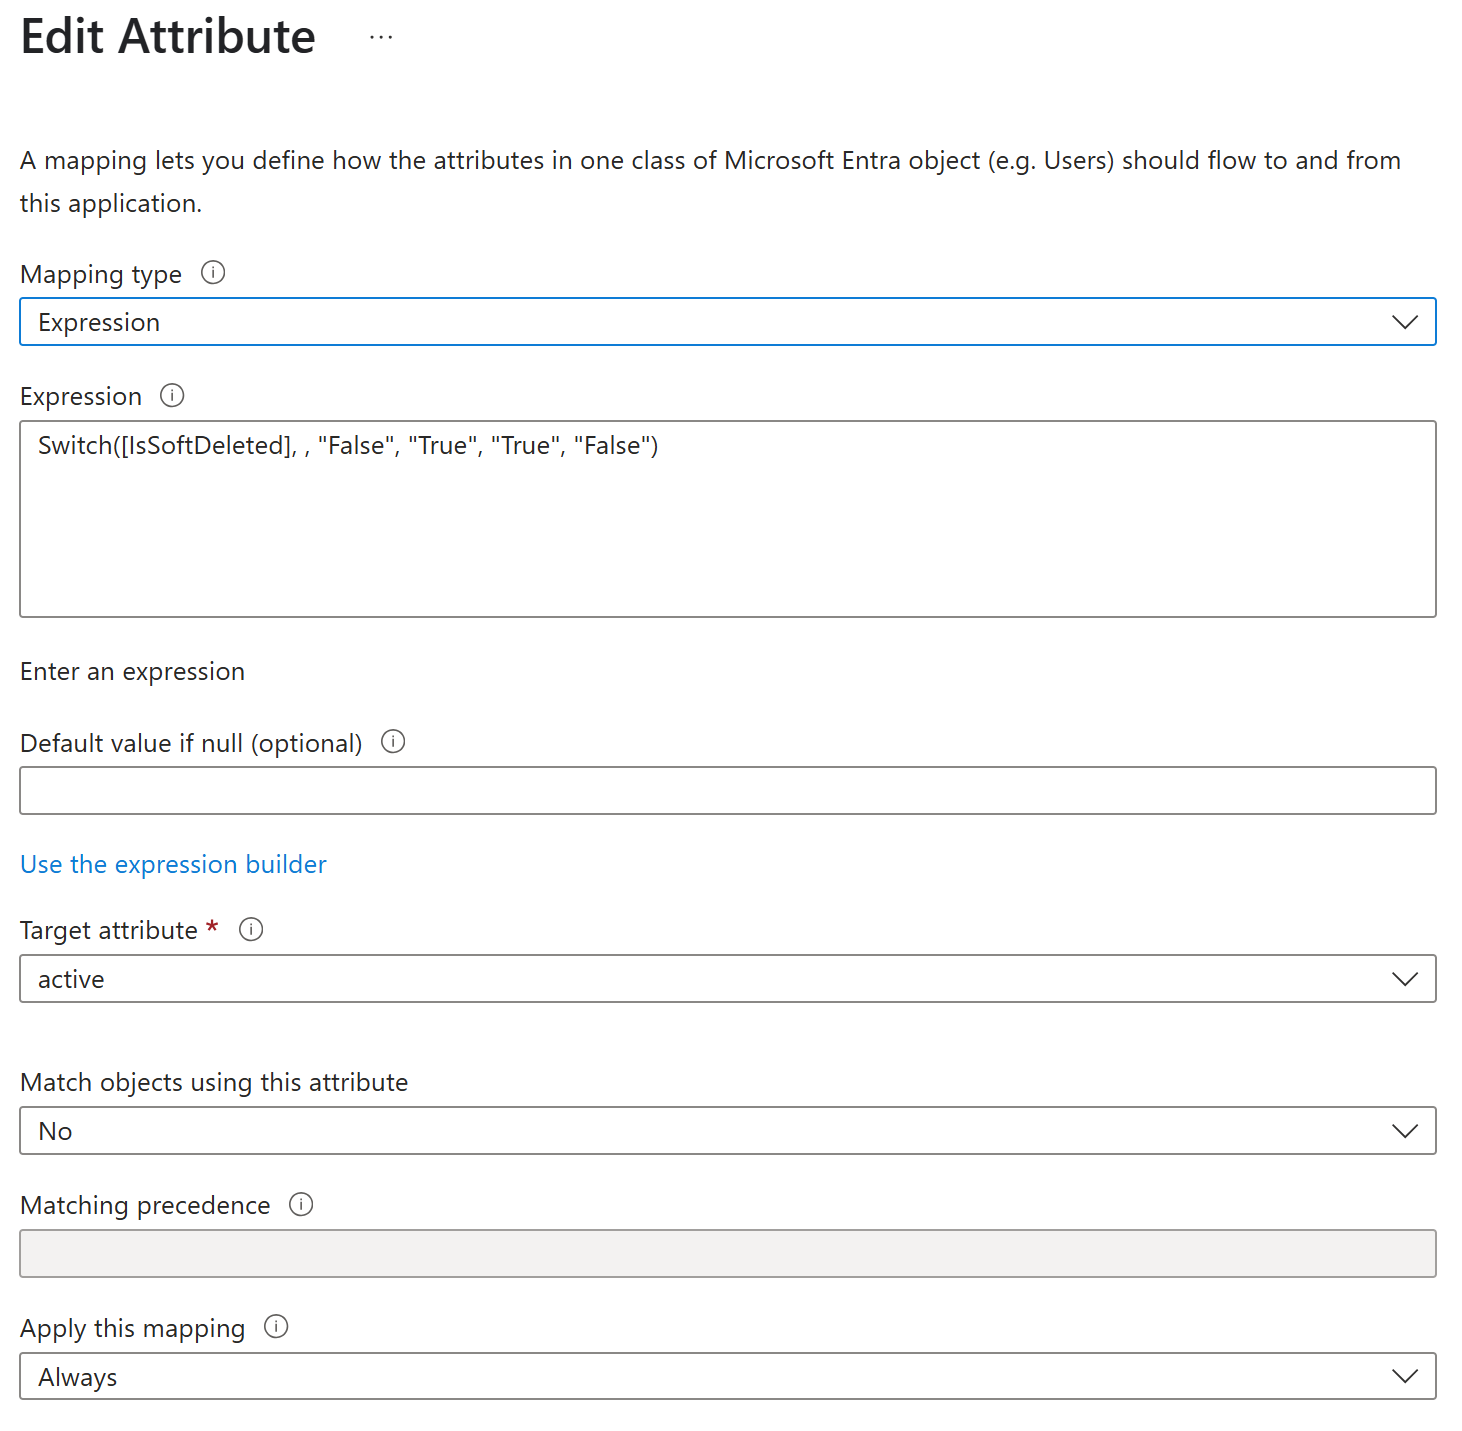Click the 'Enter an expression' hint text

pos(132,671)
